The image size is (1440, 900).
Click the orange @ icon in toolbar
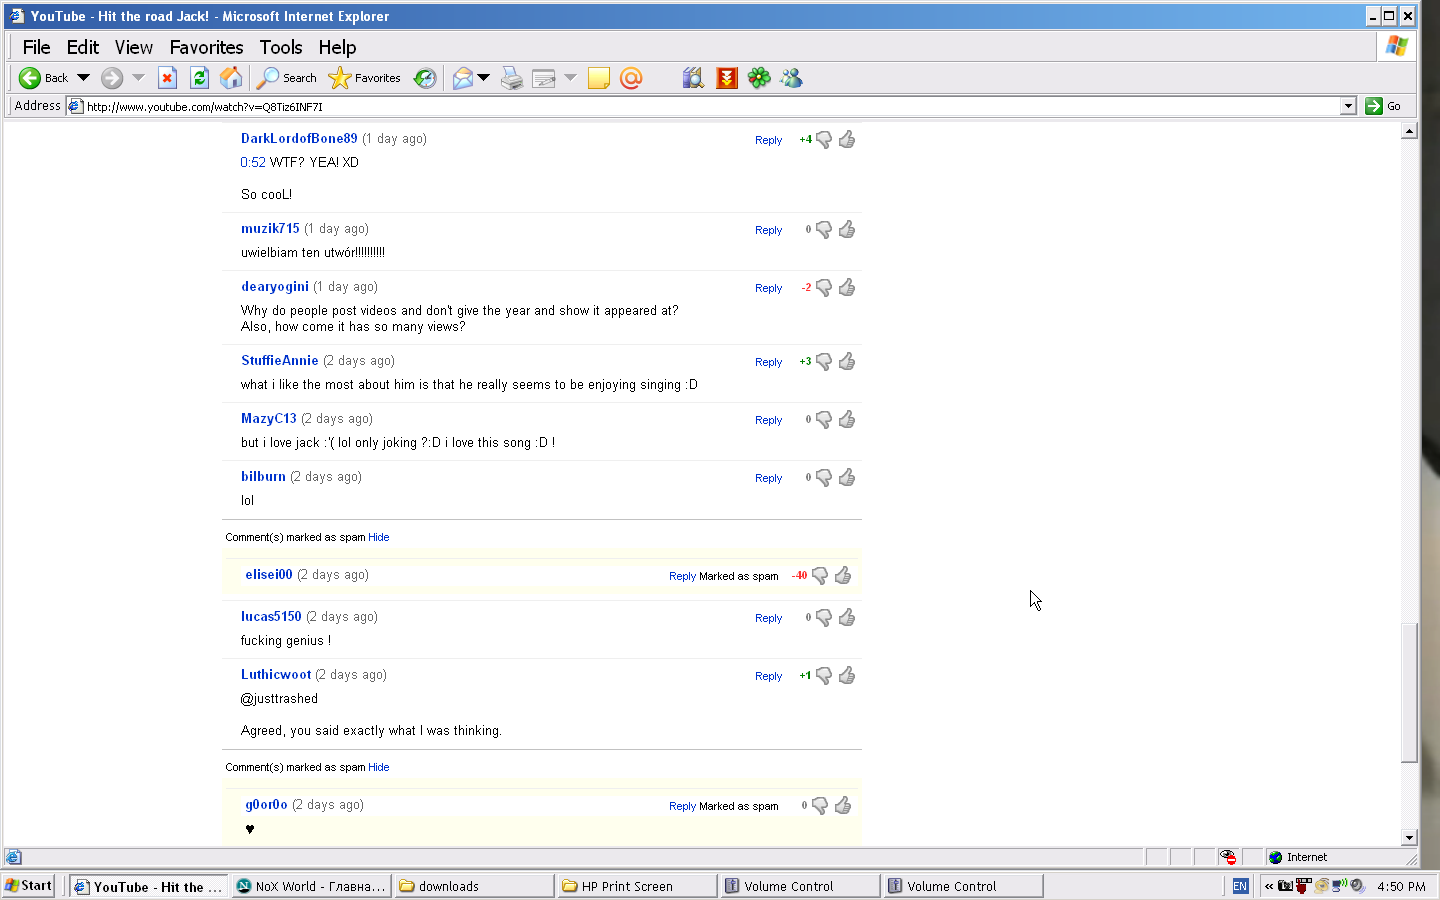coord(631,78)
